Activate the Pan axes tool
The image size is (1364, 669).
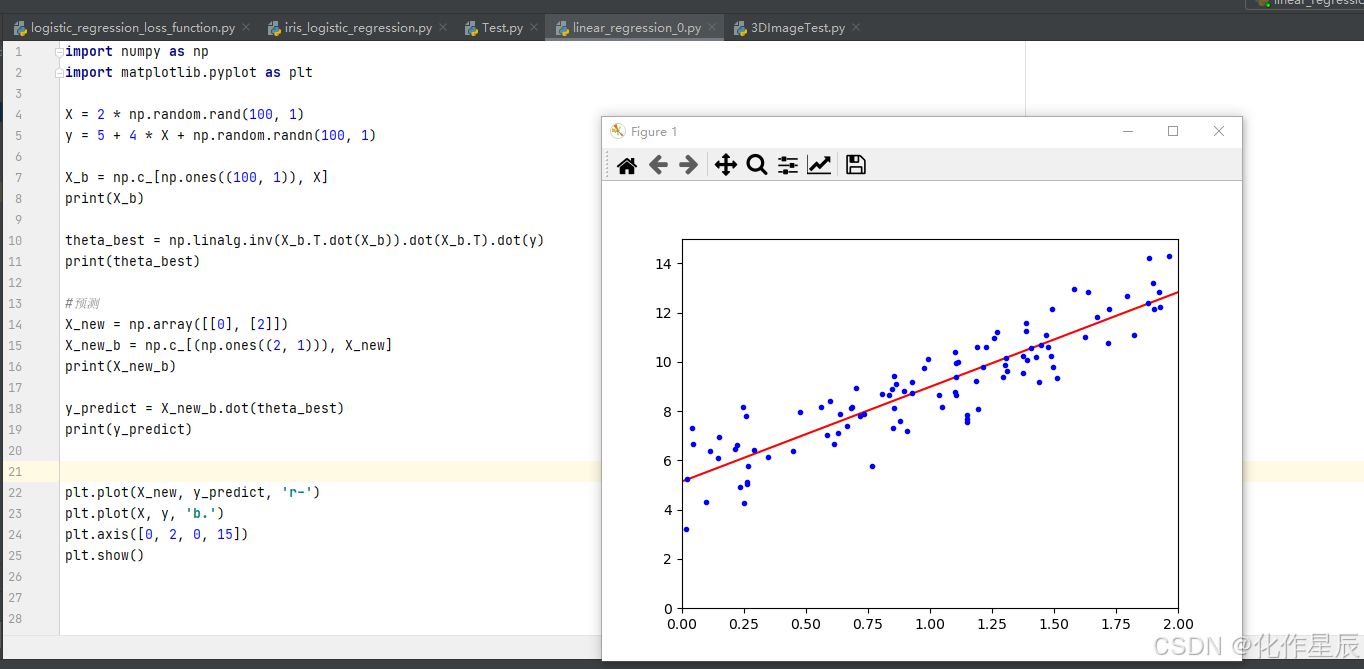pyautogui.click(x=726, y=165)
